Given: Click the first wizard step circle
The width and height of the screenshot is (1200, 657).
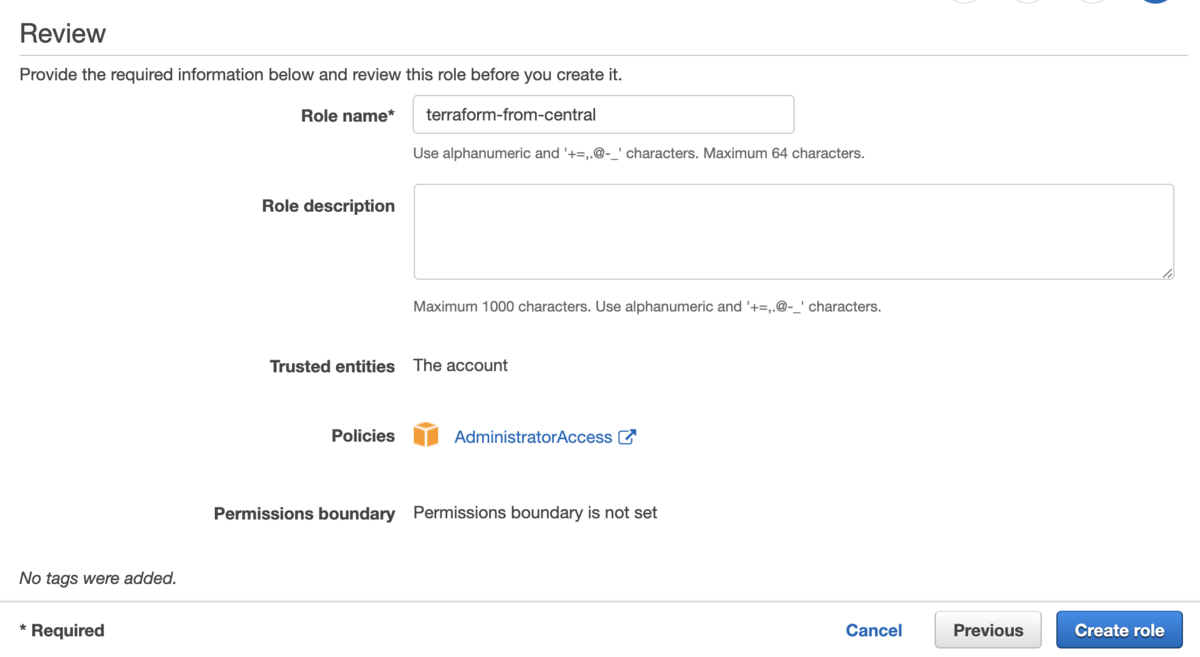Looking at the screenshot, I should 965,1.
